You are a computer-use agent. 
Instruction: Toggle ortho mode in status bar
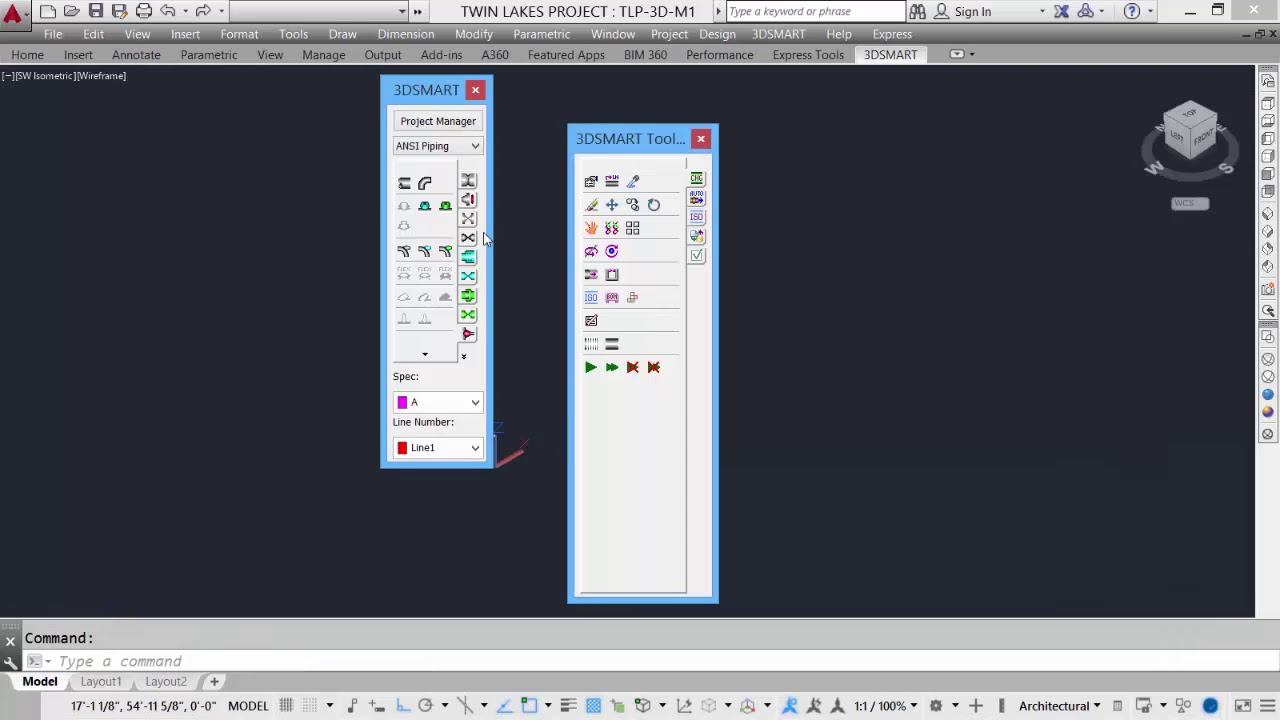[402, 706]
